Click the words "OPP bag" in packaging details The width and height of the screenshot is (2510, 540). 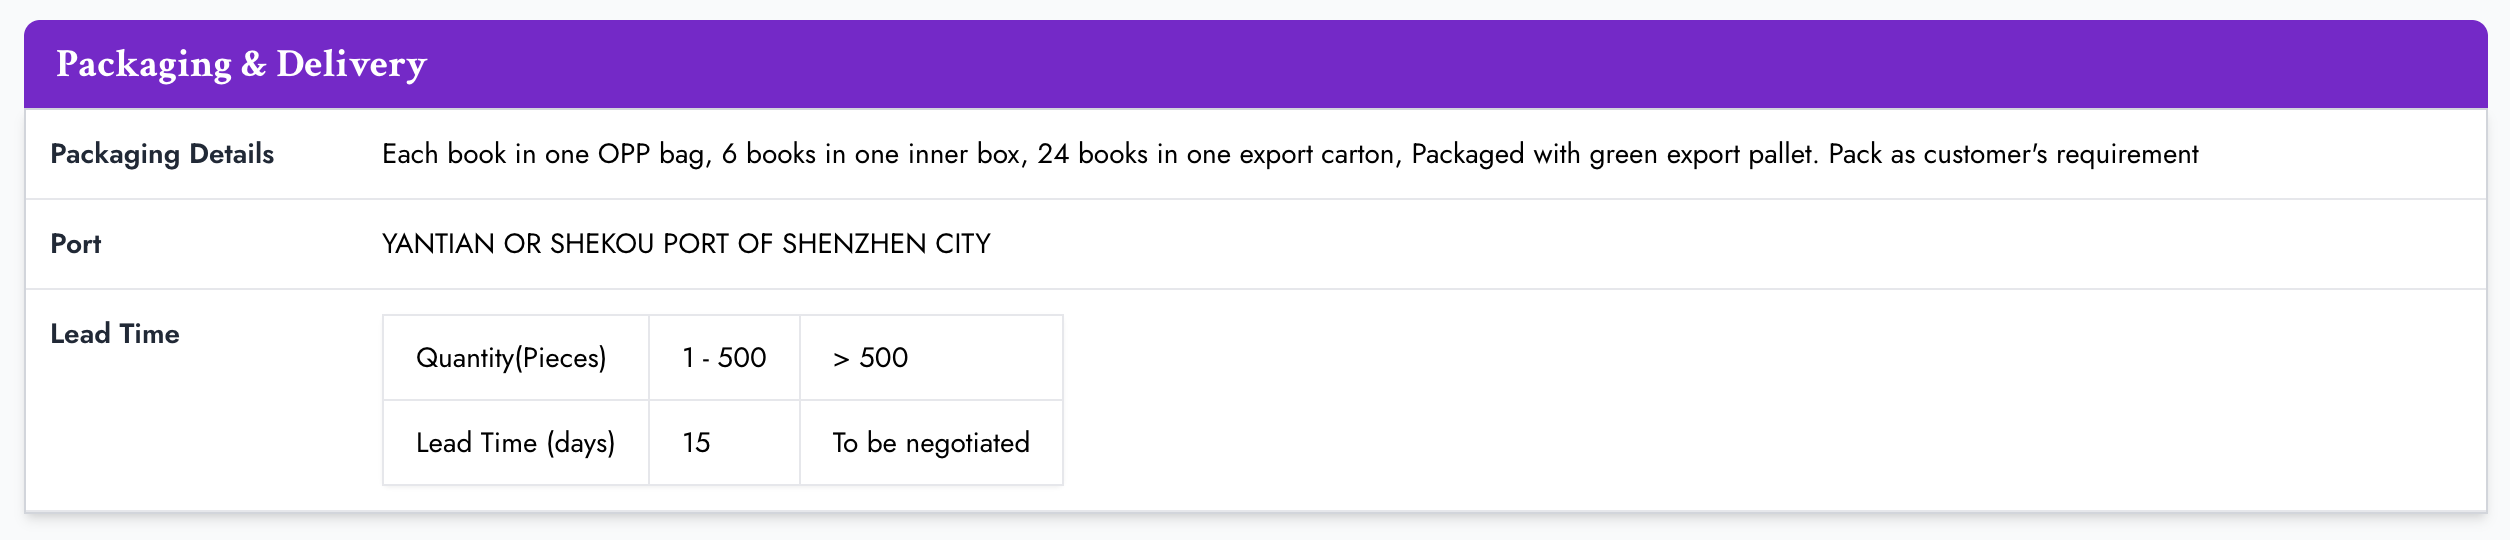(x=654, y=154)
